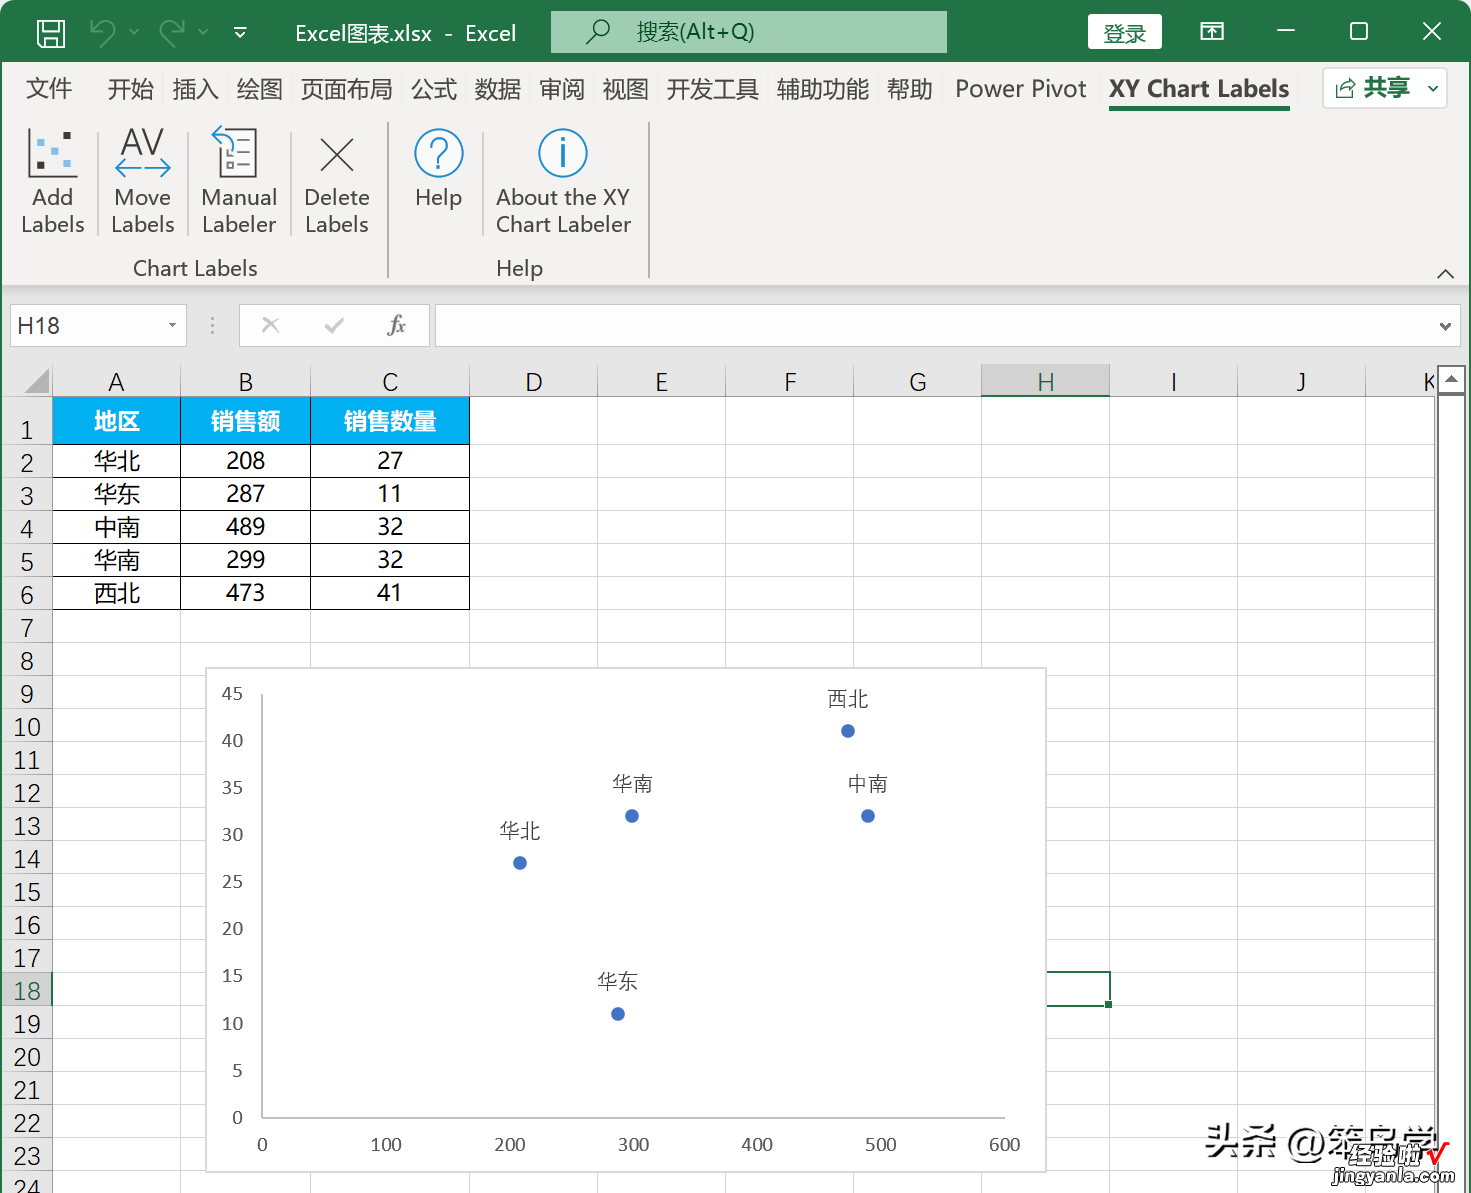Click the 西北 data label in chart
The width and height of the screenshot is (1471, 1193).
pyautogui.click(x=848, y=699)
